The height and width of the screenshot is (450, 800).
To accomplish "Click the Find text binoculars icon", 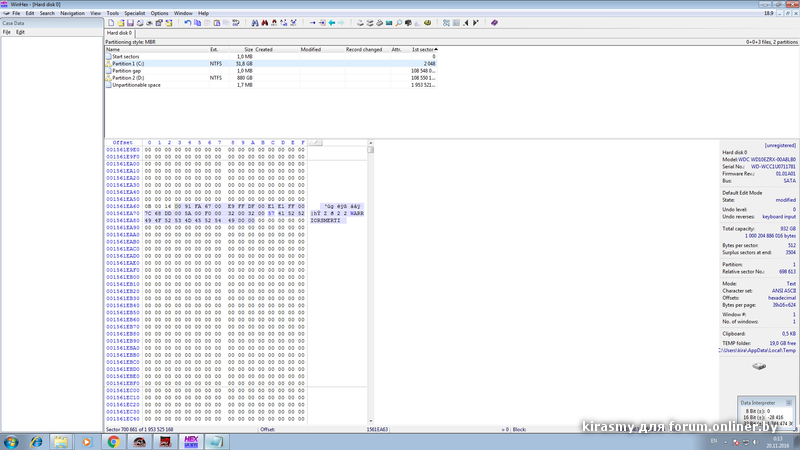I will pyautogui.click(x=255, y=22).
